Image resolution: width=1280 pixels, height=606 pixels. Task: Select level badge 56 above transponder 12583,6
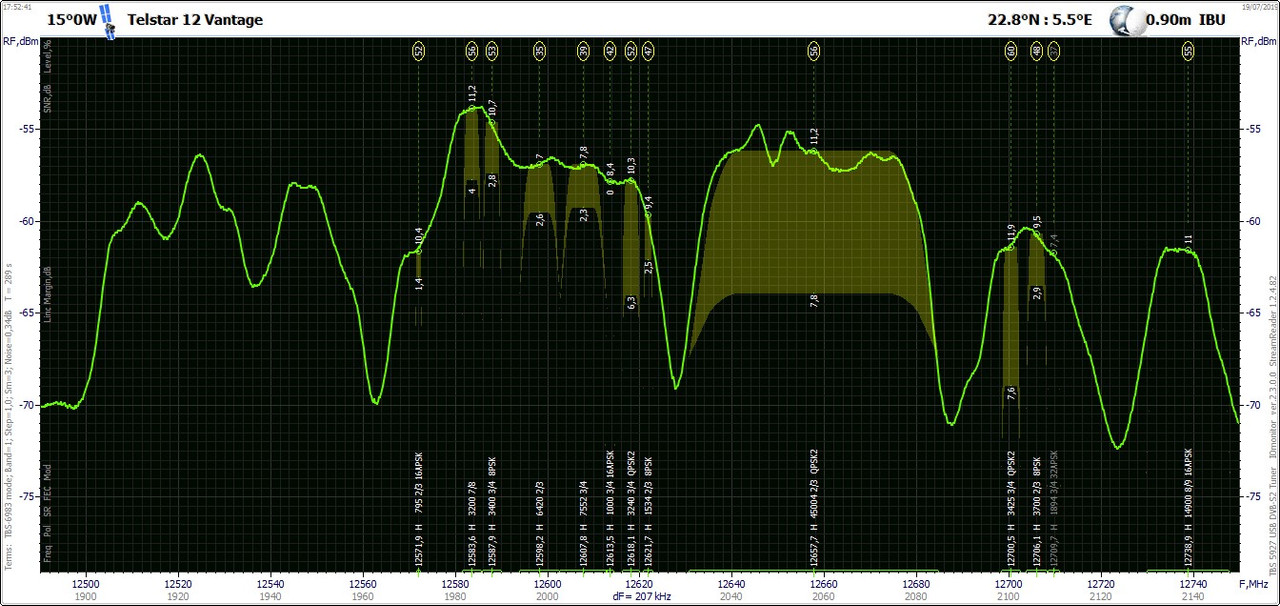[x=472, y=50]
